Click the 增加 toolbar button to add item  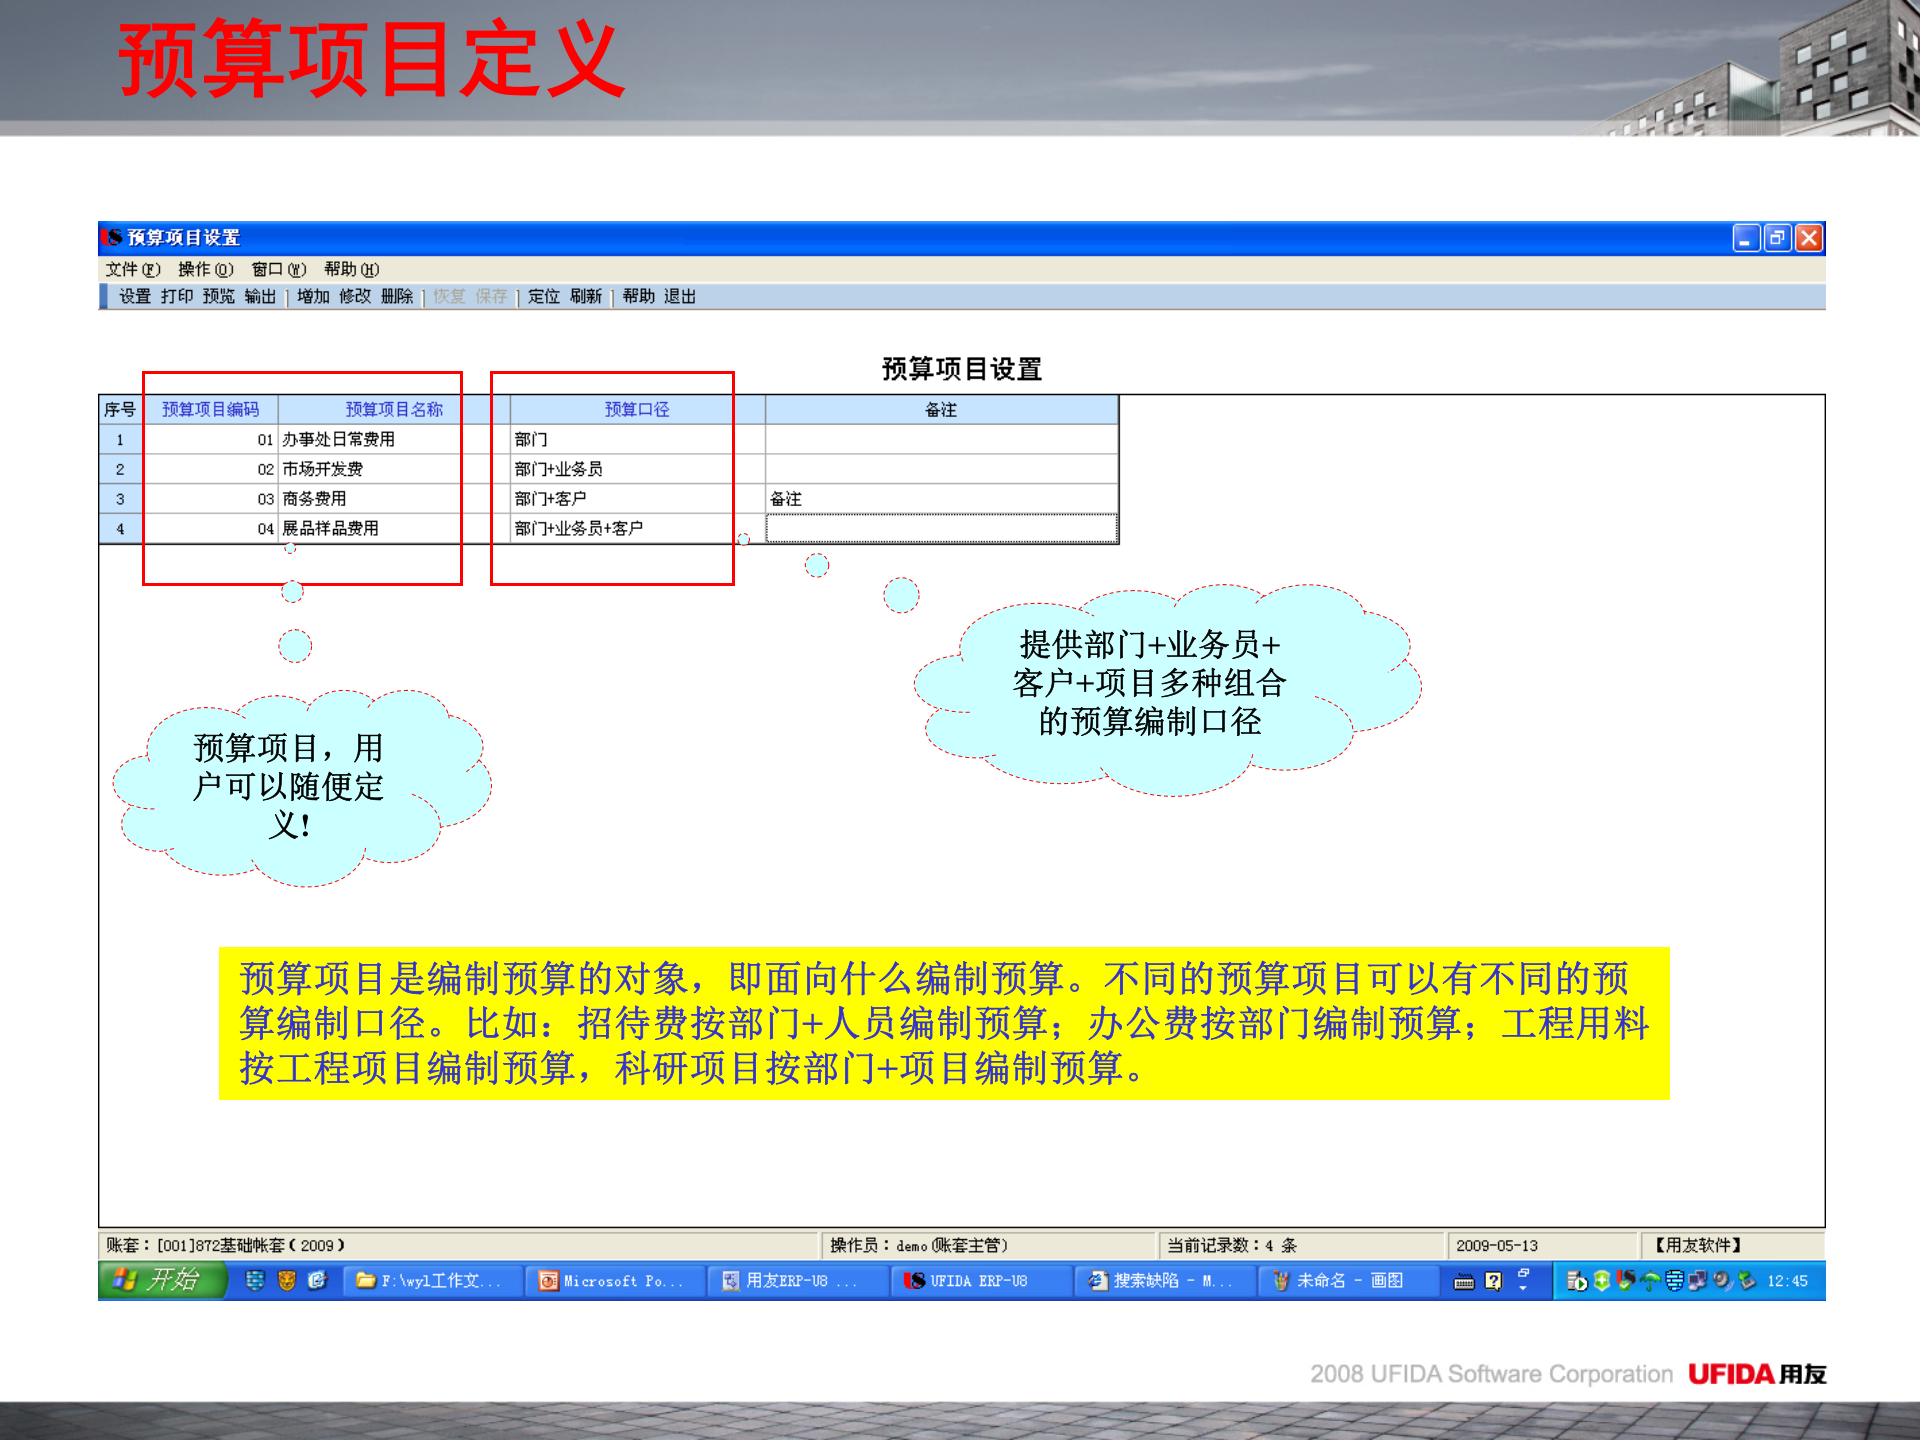click(311, 296)
